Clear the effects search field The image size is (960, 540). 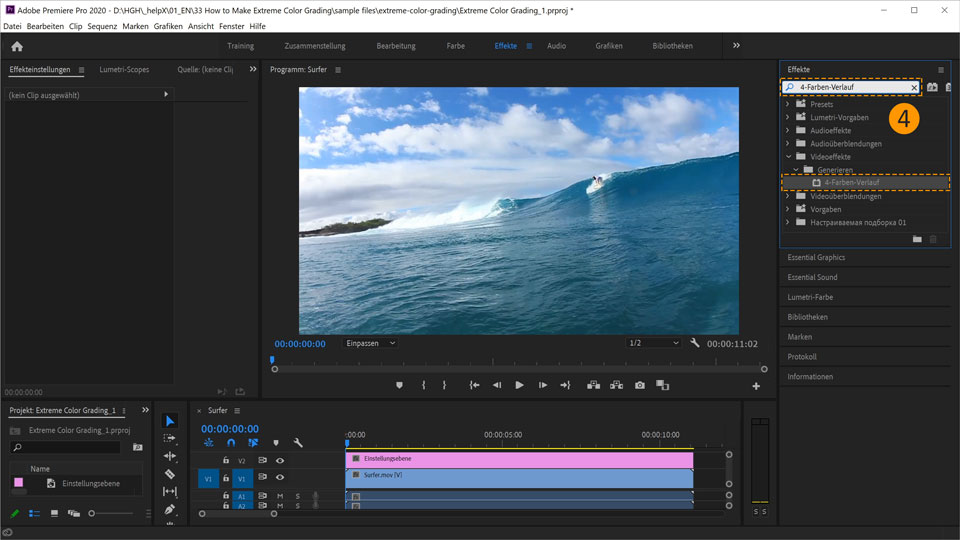[914, 88]
